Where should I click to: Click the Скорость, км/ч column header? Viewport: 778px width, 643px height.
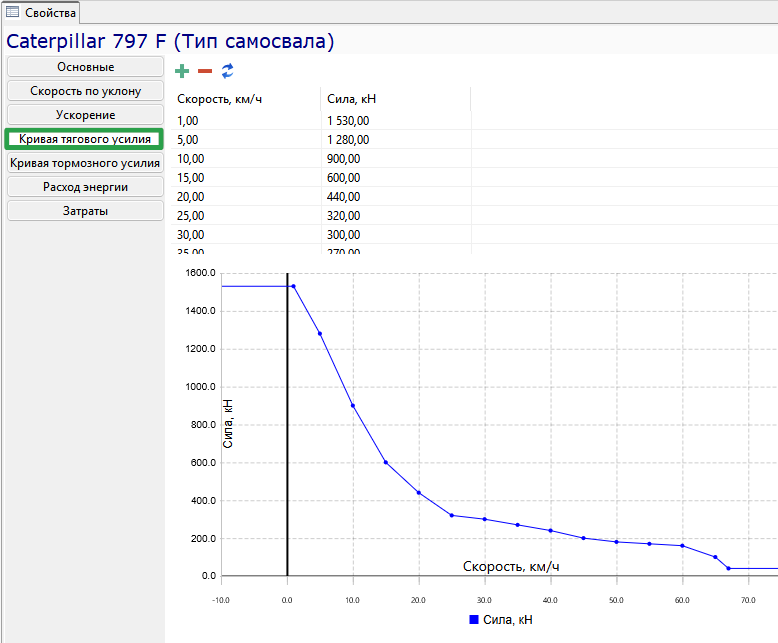pyautogui.click(x=246, y=99)
